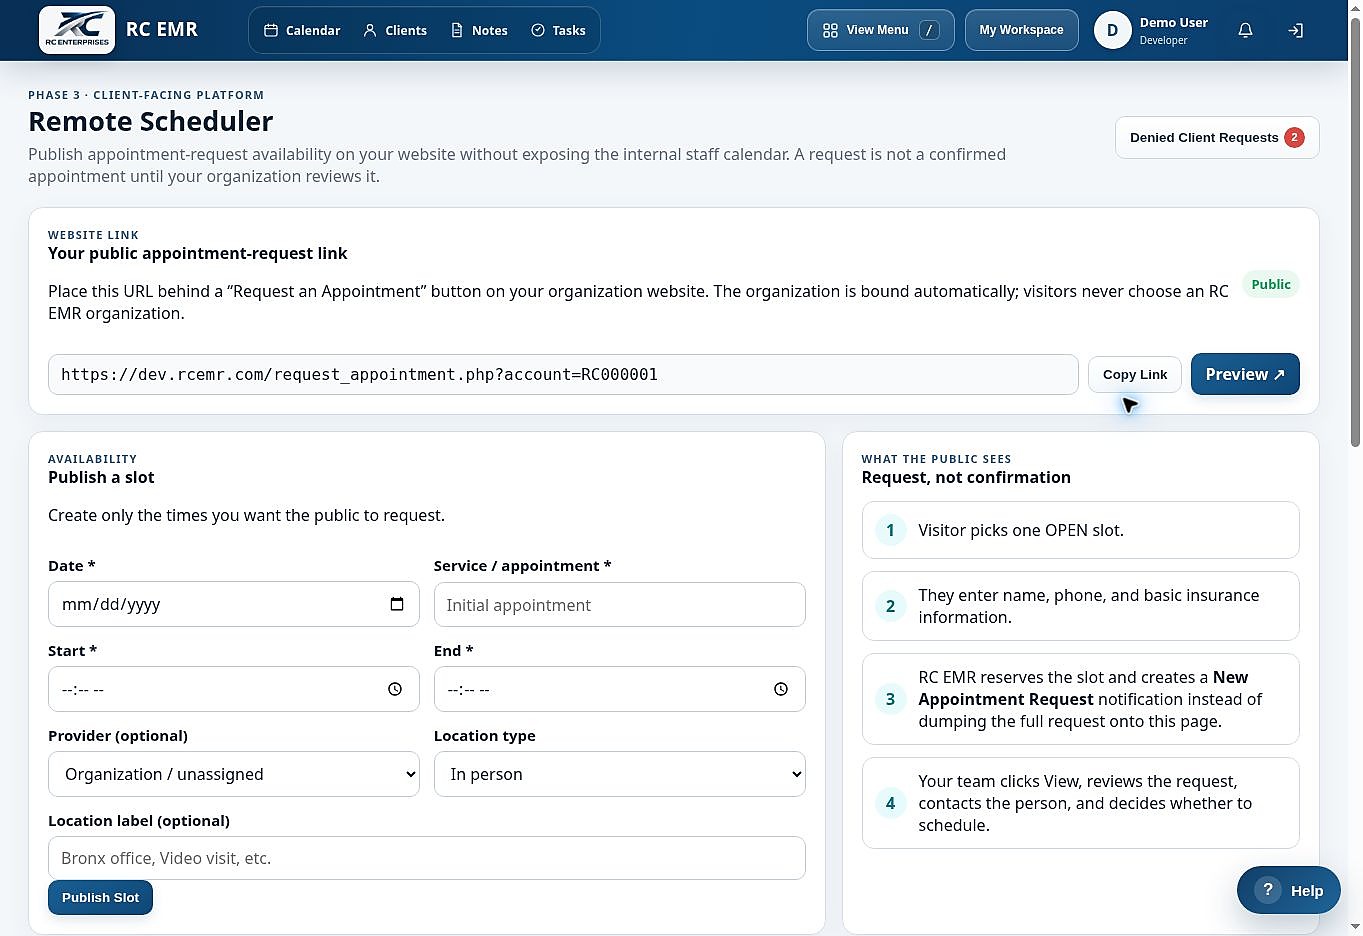This screenshot has width=1363, height=936.
Task: Open the notifications bell
Action: point(1245,30)
